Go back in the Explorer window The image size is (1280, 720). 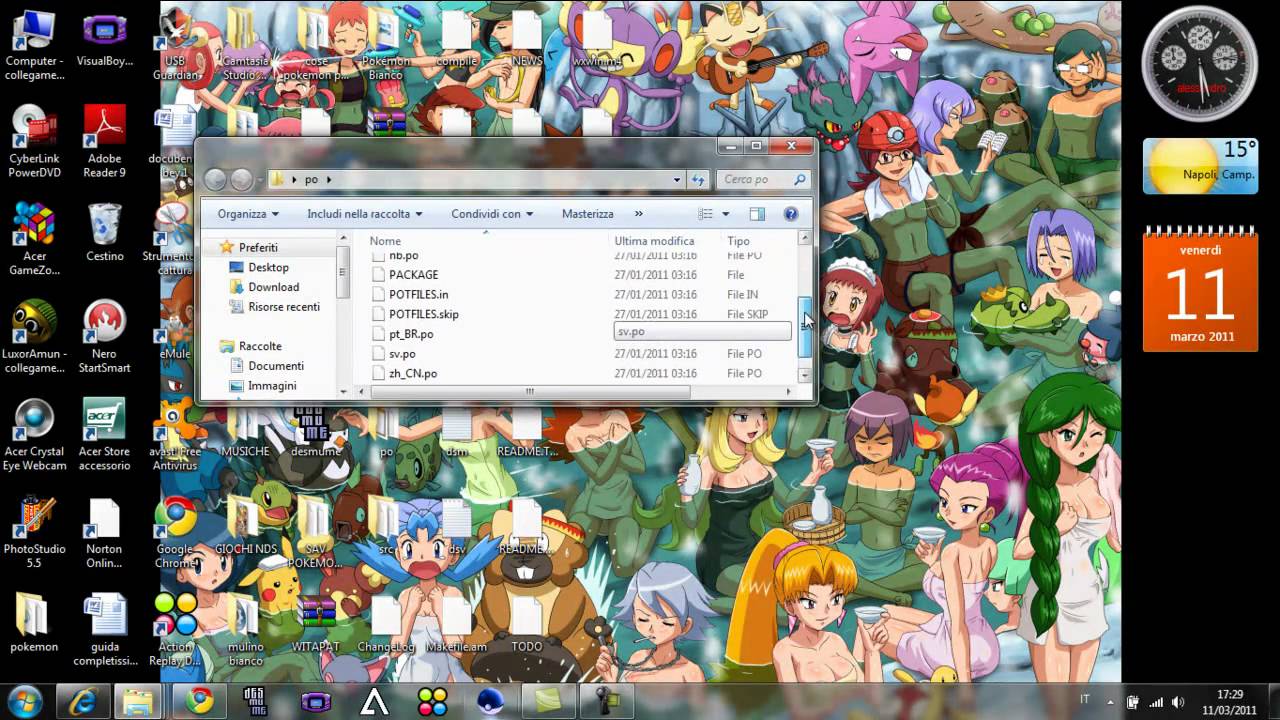pyautogui.click(x=215, y=180)
